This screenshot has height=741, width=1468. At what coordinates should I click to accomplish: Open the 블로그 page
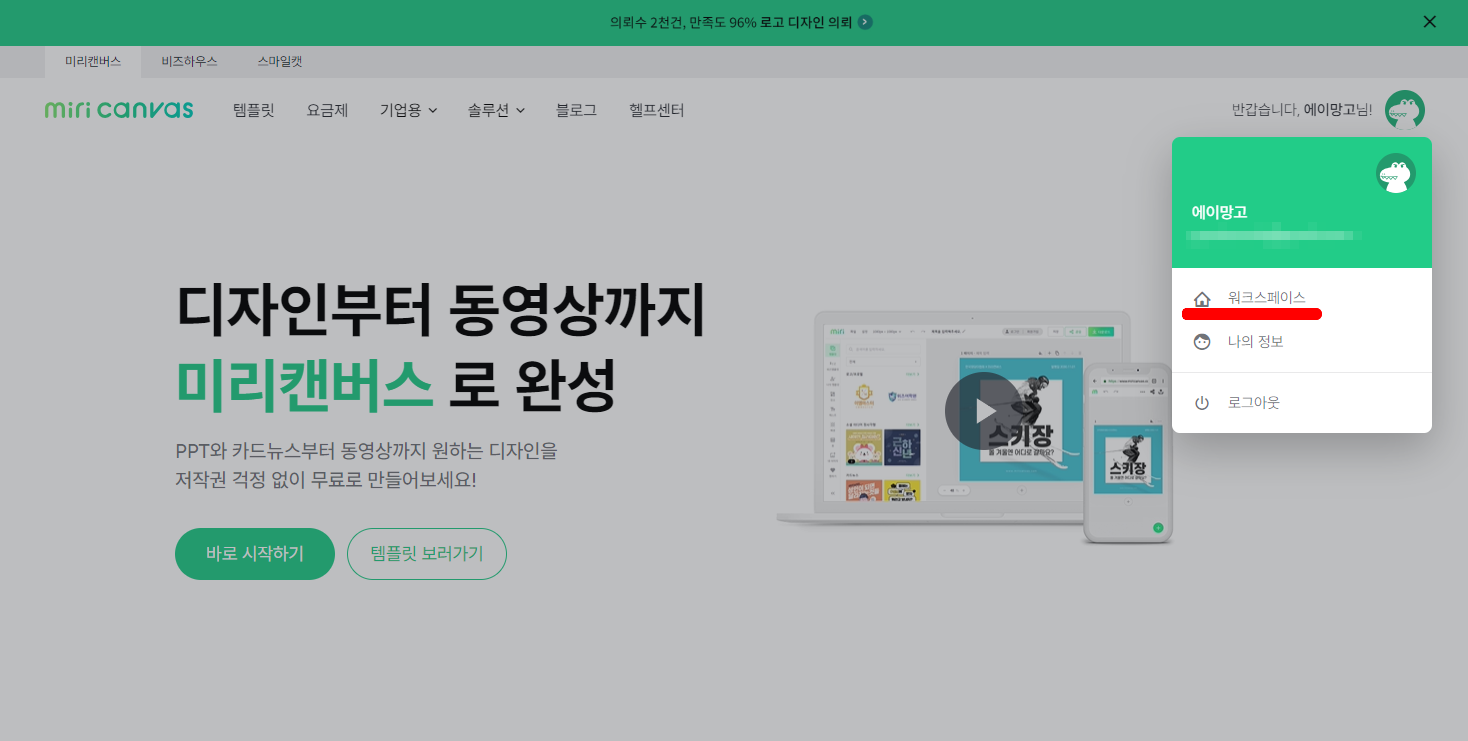(x=575, y=110)
